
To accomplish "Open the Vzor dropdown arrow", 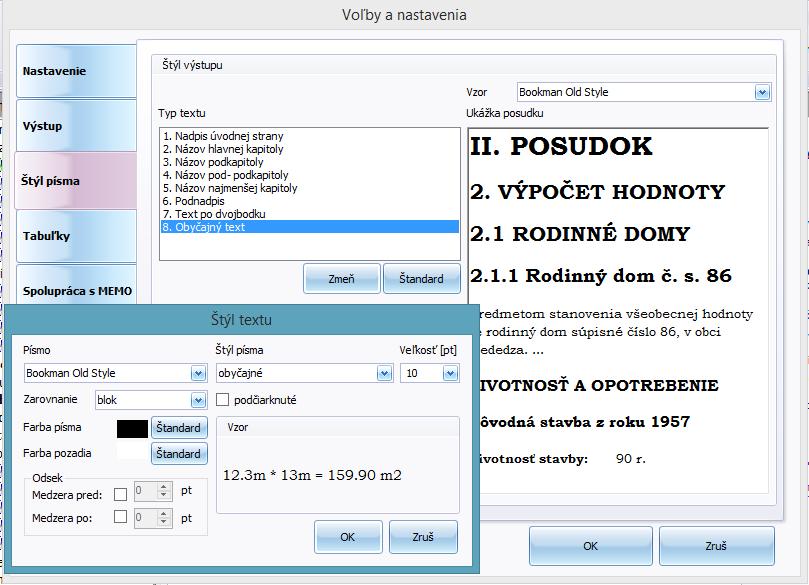I will (x=762, y=92).
